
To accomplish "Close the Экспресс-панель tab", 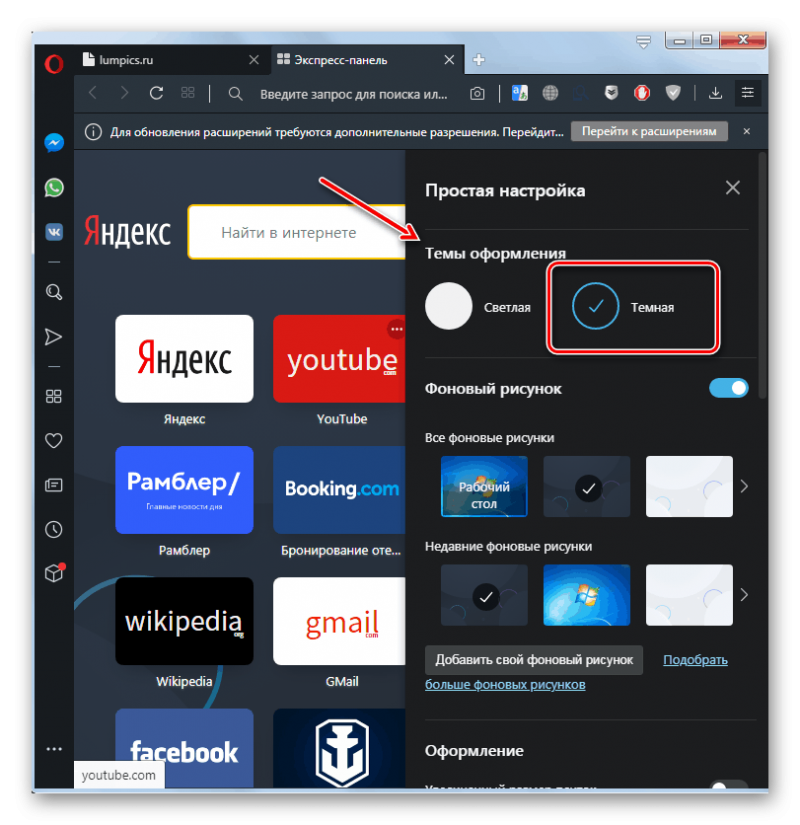I will [449, 60].
